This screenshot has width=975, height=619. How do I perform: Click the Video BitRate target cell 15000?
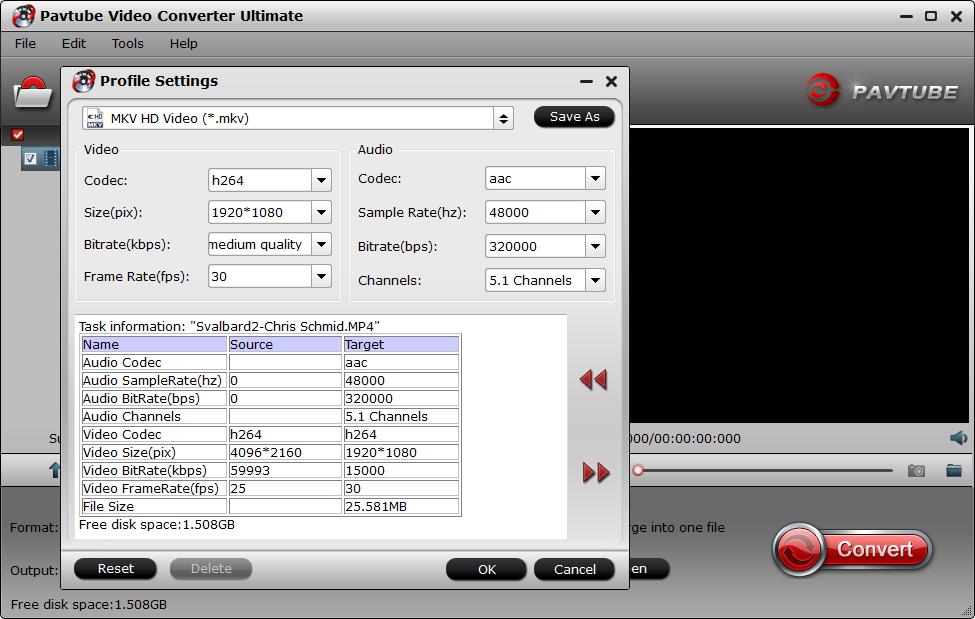pyautogui.click(x=400, y=470)
